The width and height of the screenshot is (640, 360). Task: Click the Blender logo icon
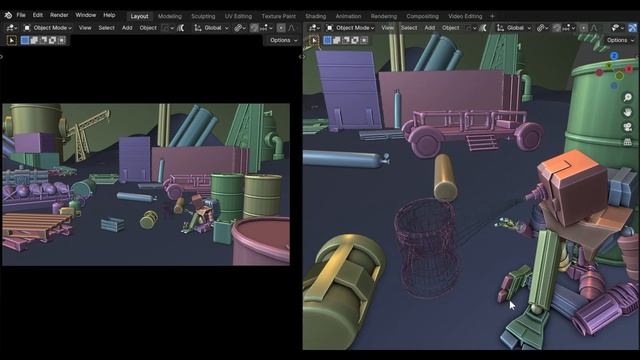pyautogui.click(x=8, y=16)
